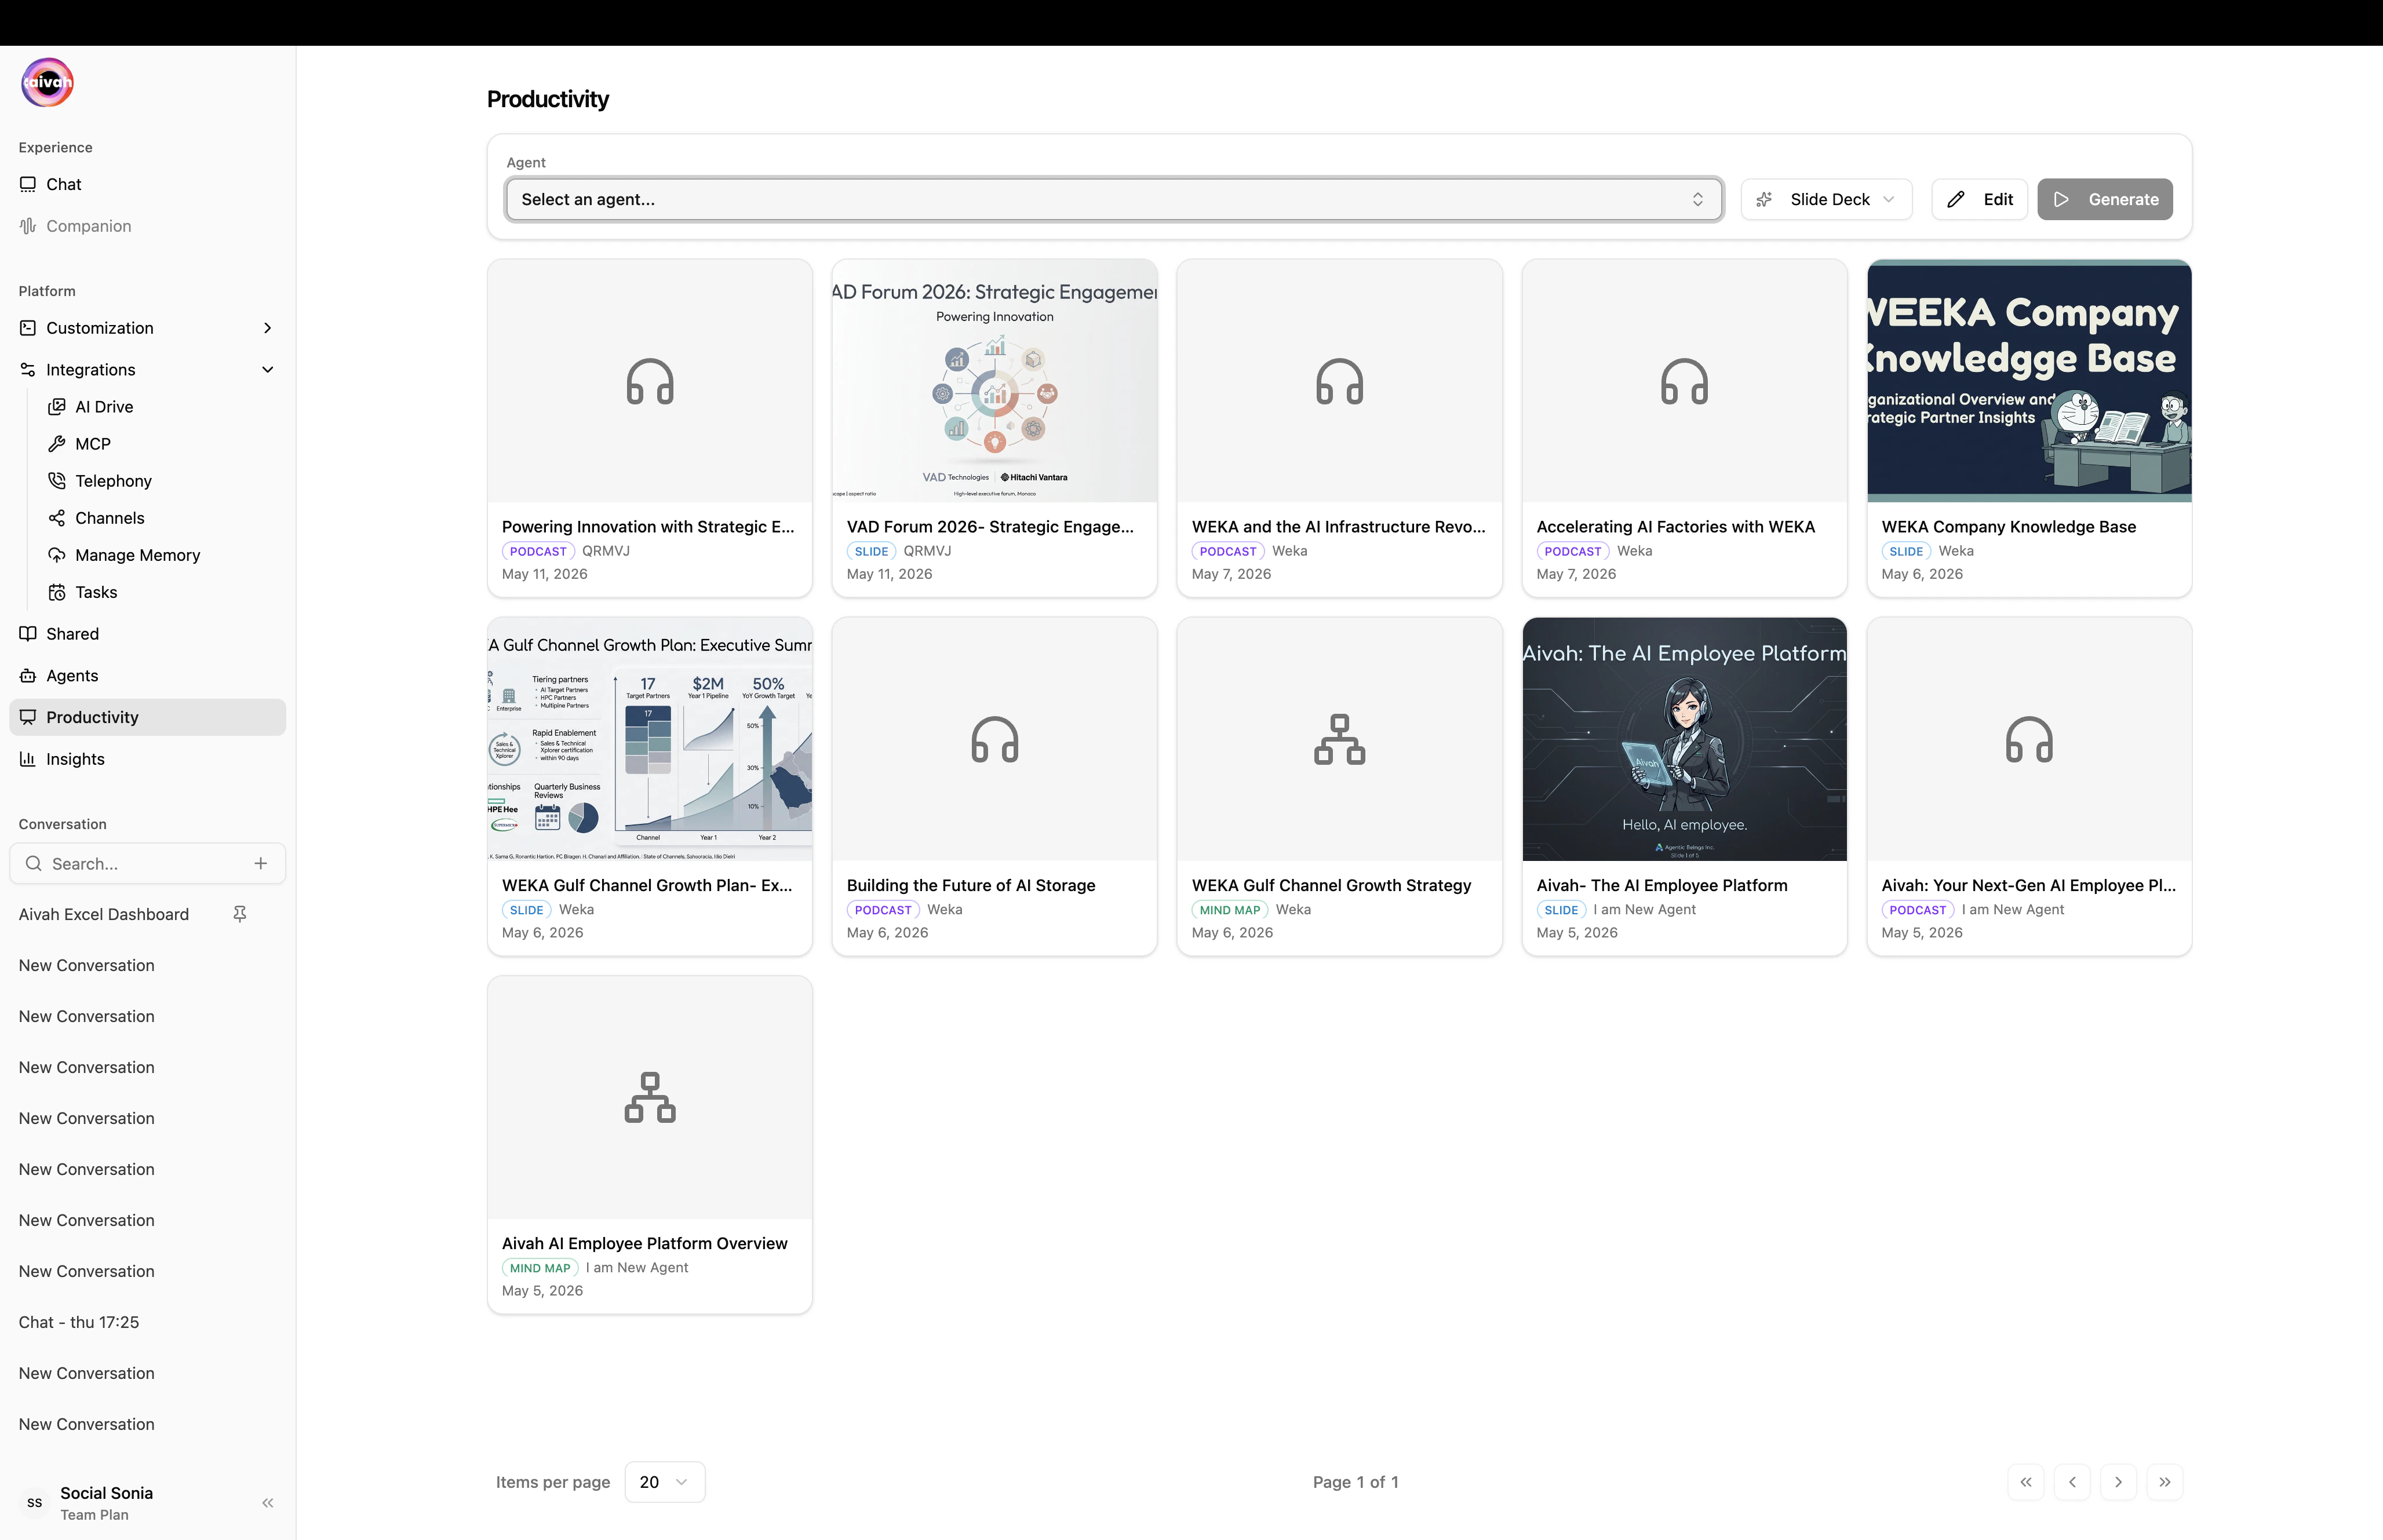Click the Tasks calendar icon
The width and height of the screenshot is (2383, 1540).
point(57,592)
